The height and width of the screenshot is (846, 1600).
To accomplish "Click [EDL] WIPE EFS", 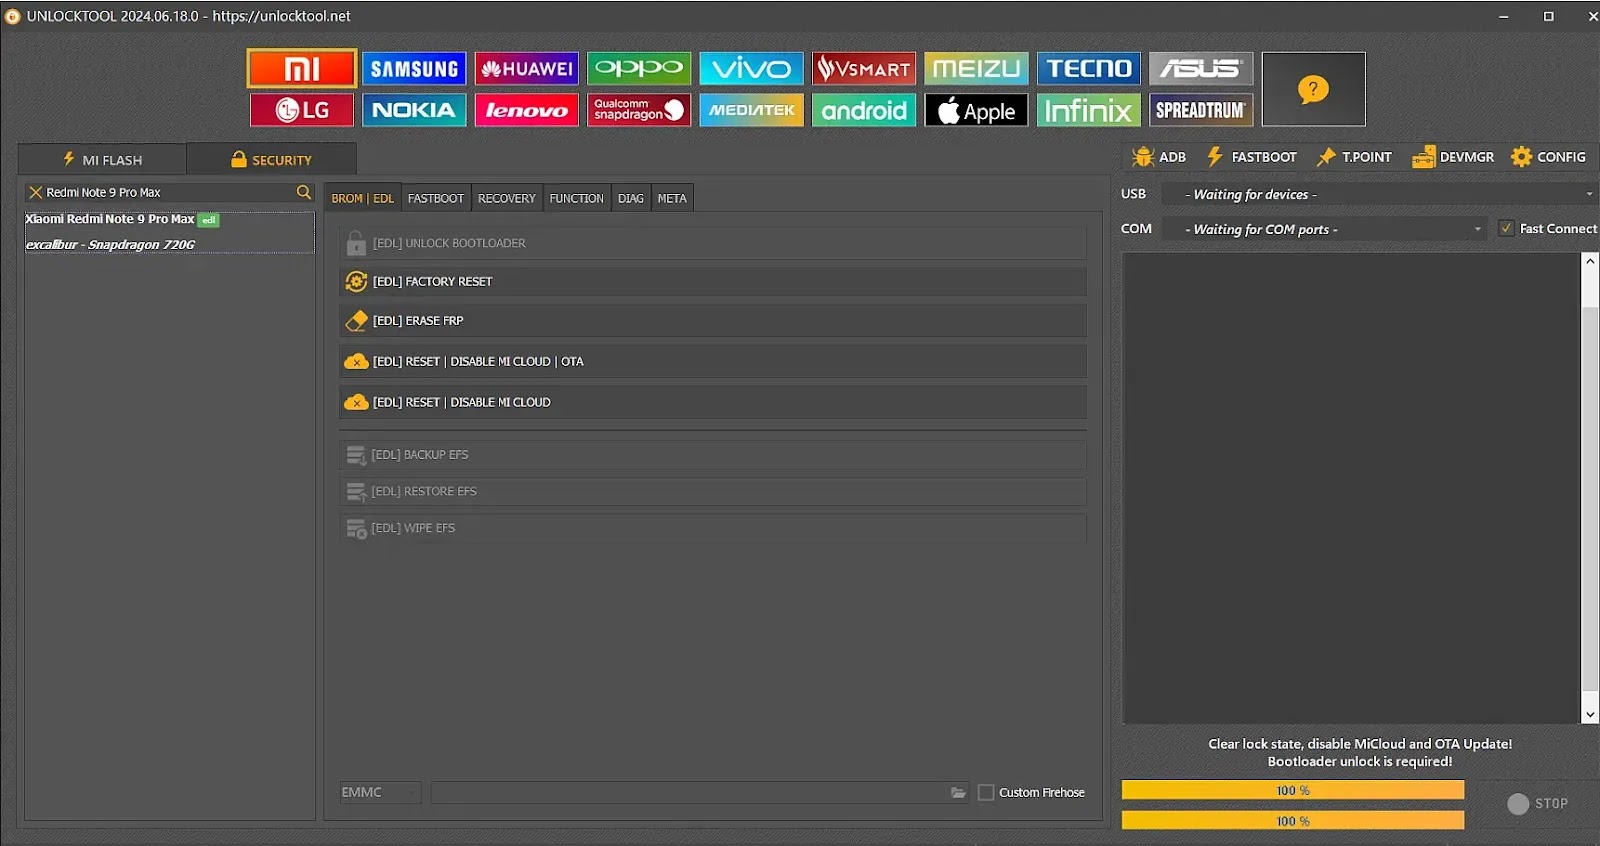I will [713, 528].
